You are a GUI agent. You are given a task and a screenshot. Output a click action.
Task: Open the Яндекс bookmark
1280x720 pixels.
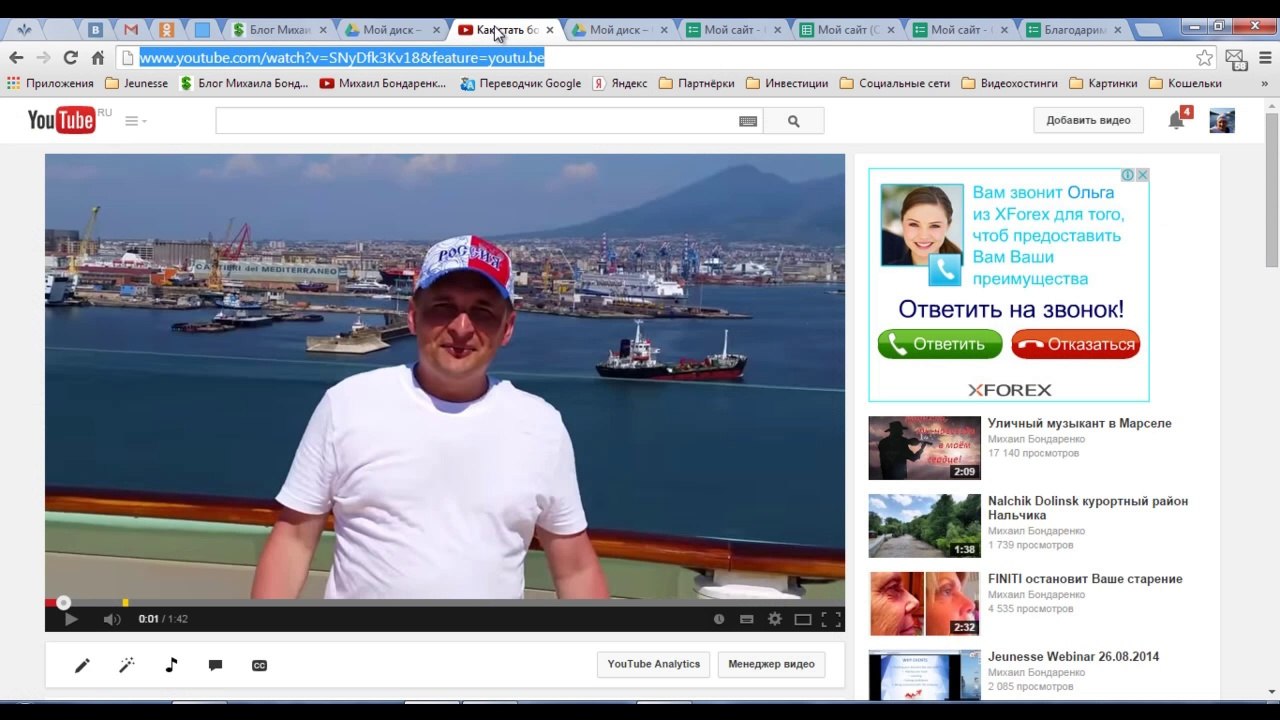620,84
